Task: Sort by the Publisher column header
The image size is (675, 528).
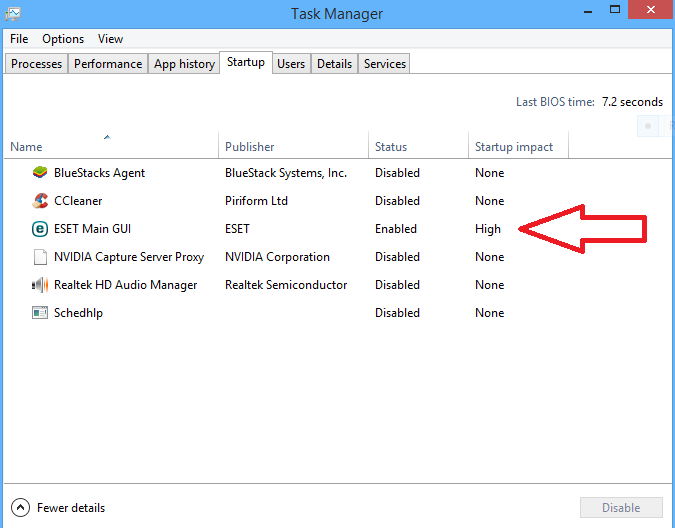Action: [294, 146]
